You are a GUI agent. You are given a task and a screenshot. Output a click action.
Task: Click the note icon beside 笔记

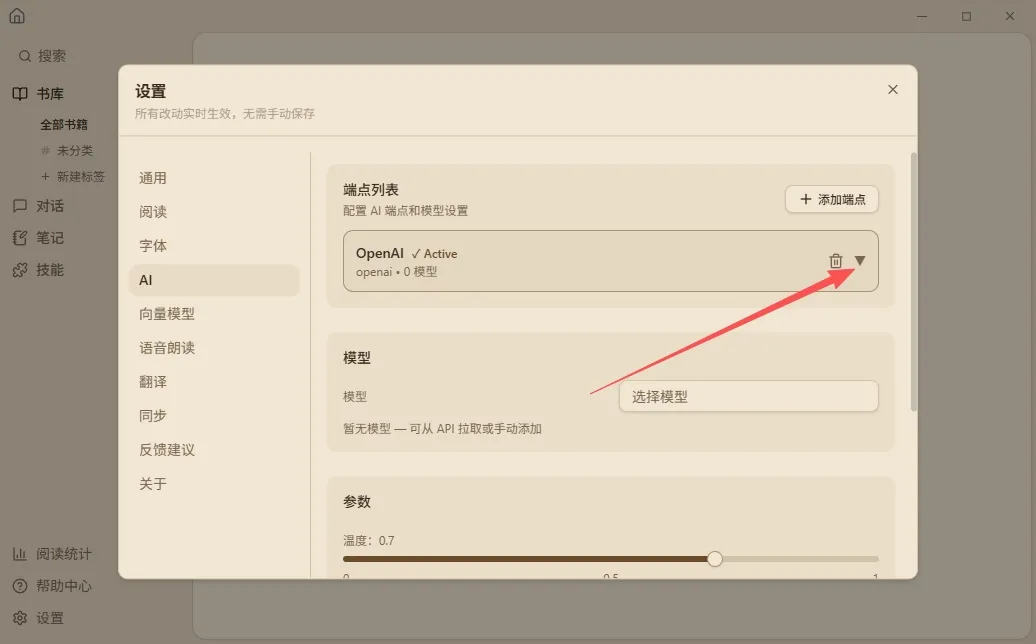click(x=20, y=238)
